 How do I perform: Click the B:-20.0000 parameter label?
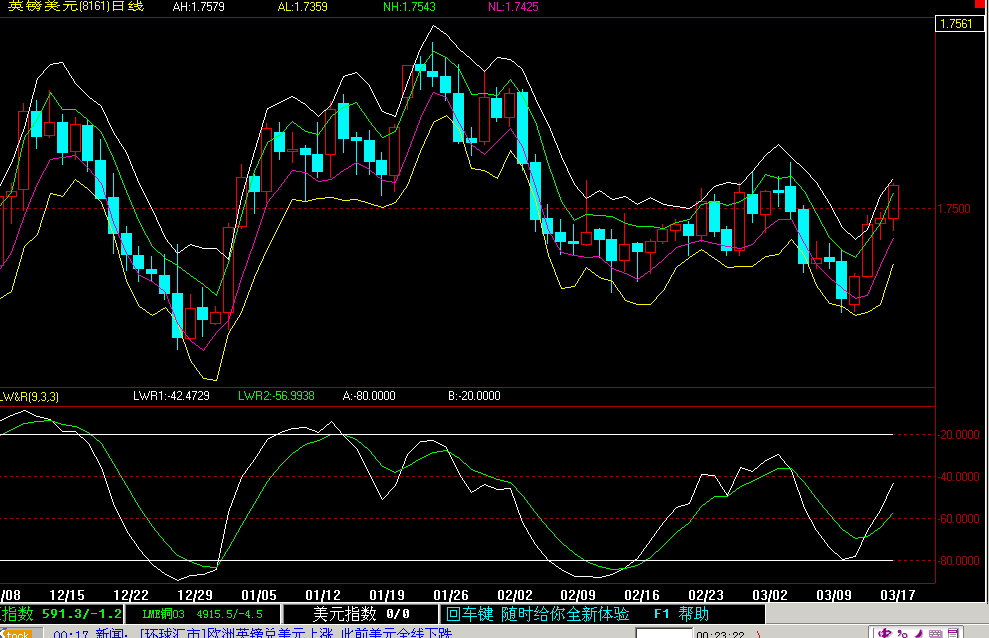tap(474, 396)
